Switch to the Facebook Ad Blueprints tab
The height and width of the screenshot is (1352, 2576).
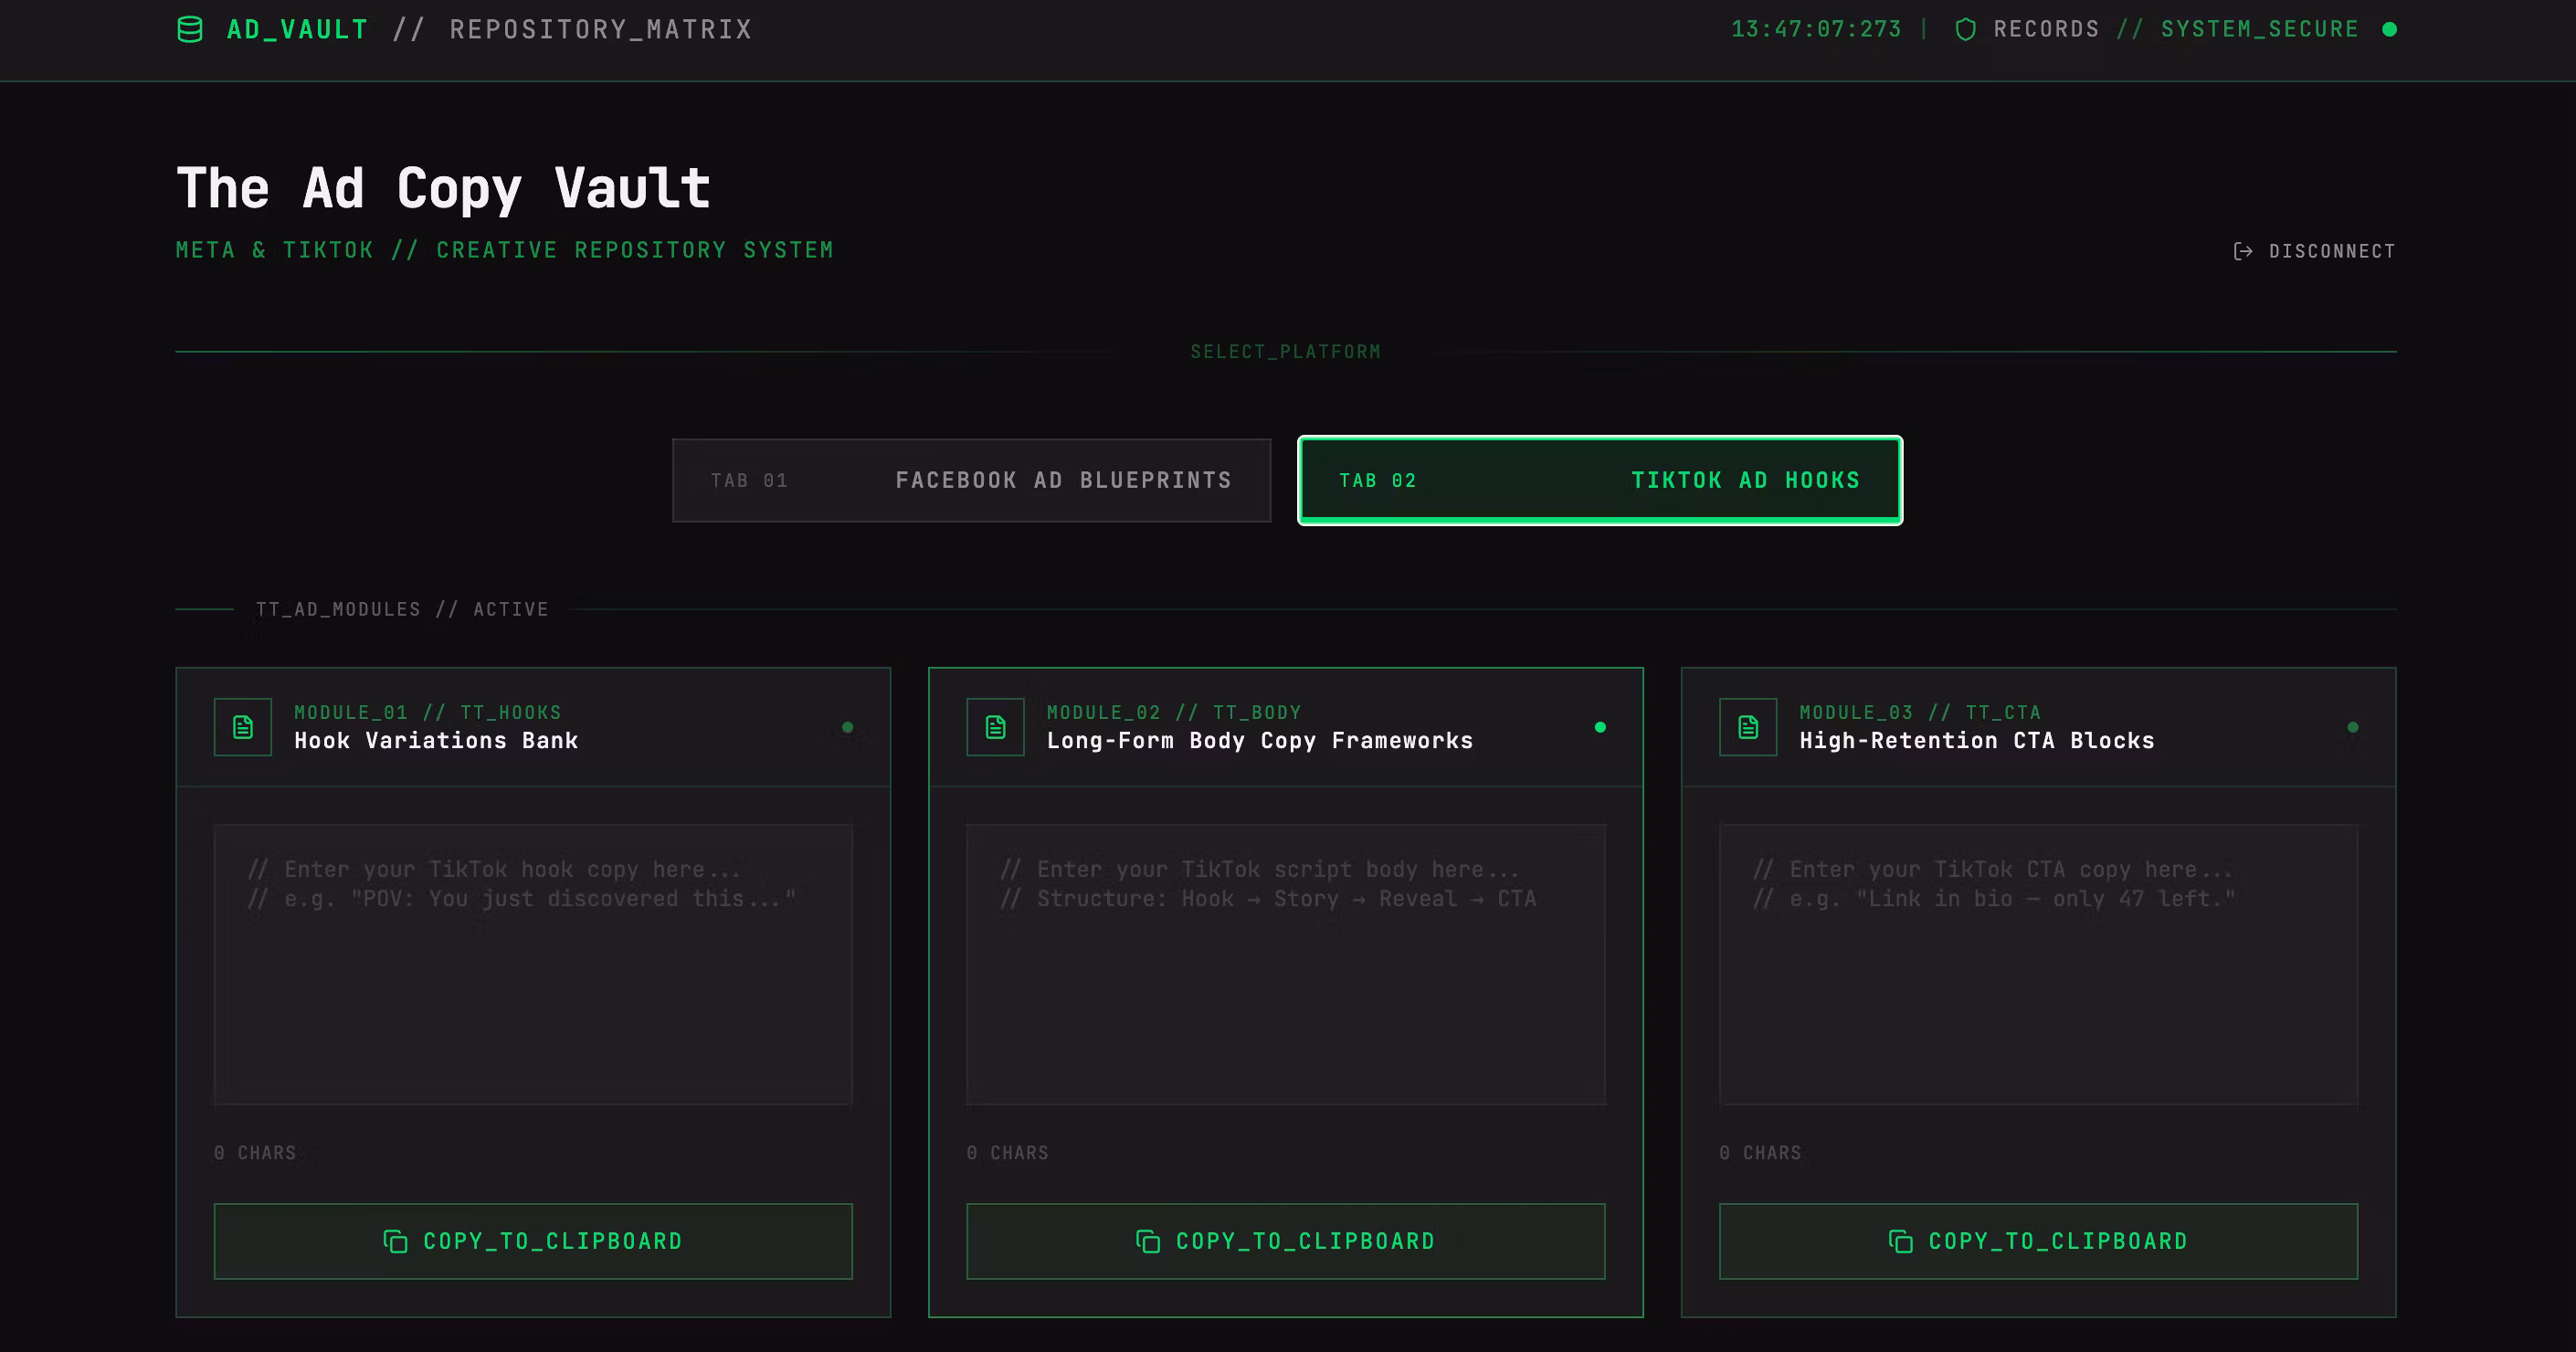point(971,480)
